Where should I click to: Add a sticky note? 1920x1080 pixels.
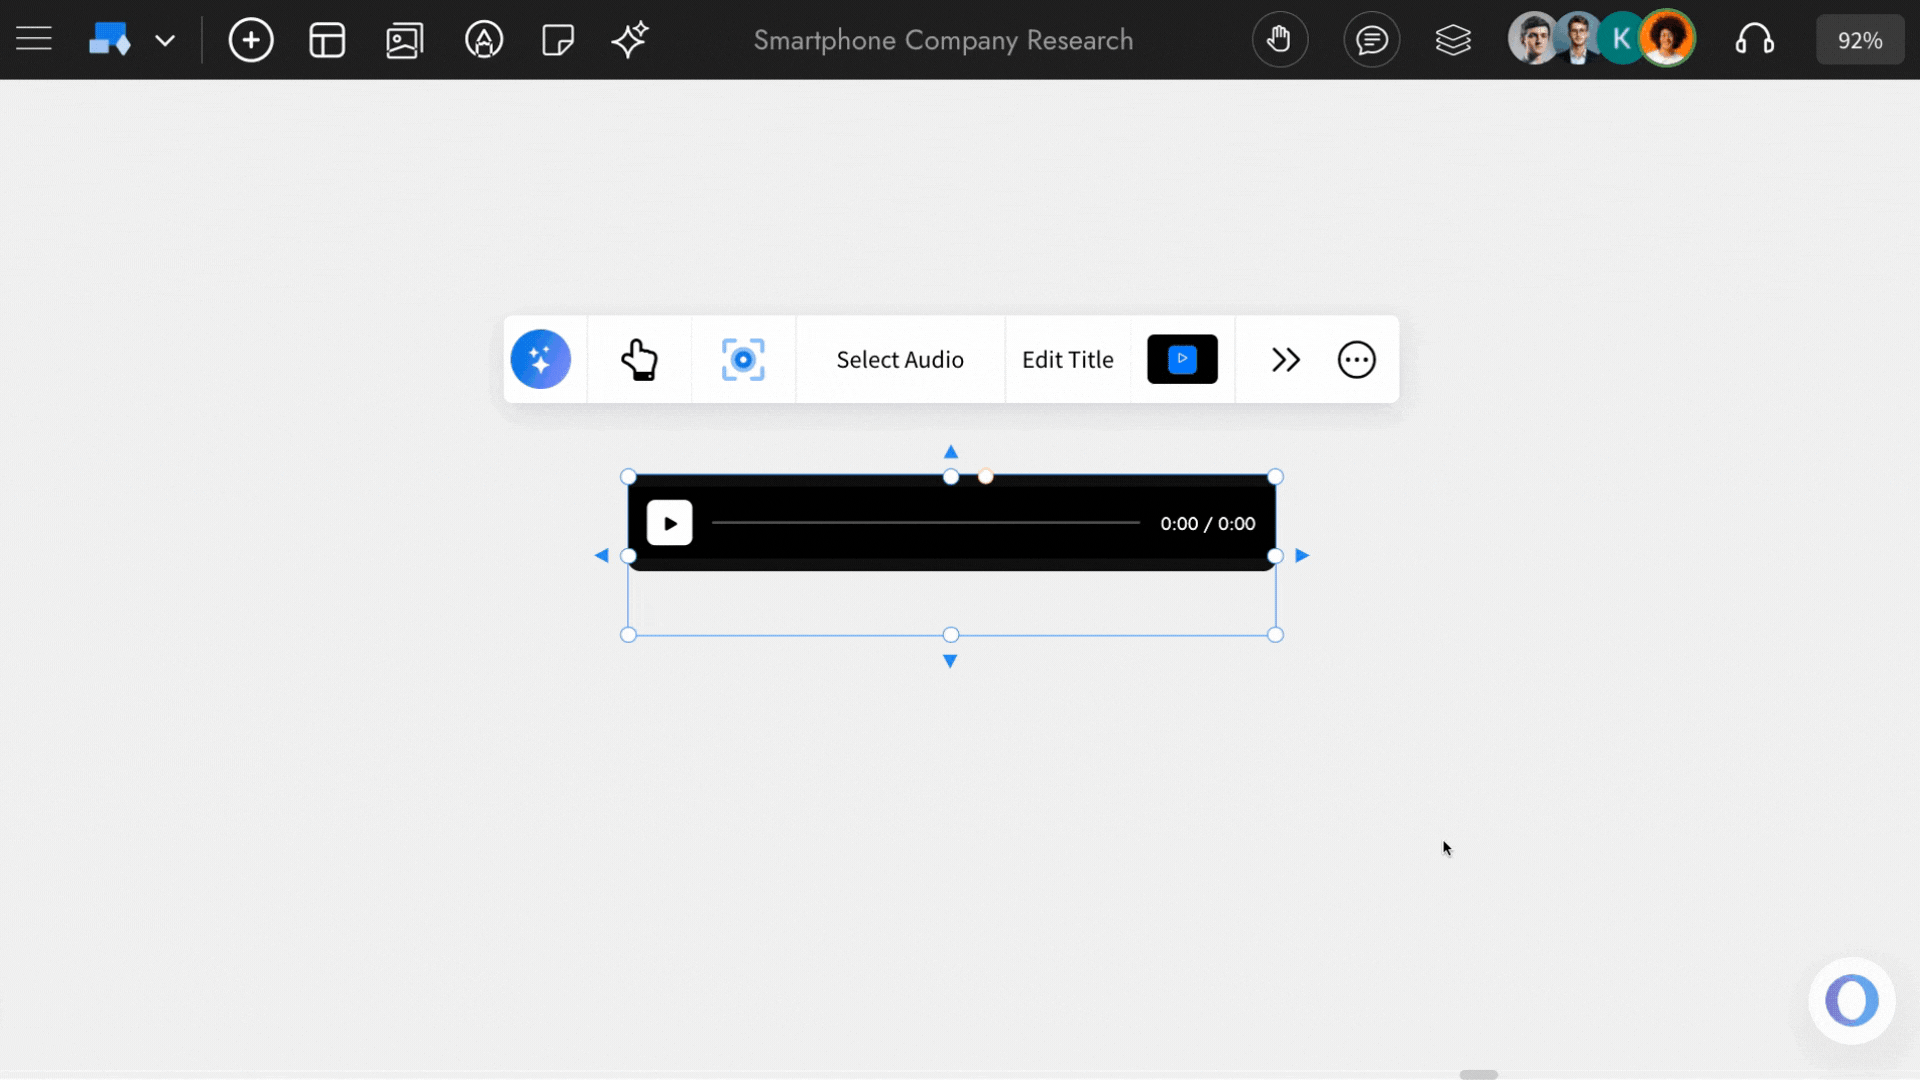557,40
